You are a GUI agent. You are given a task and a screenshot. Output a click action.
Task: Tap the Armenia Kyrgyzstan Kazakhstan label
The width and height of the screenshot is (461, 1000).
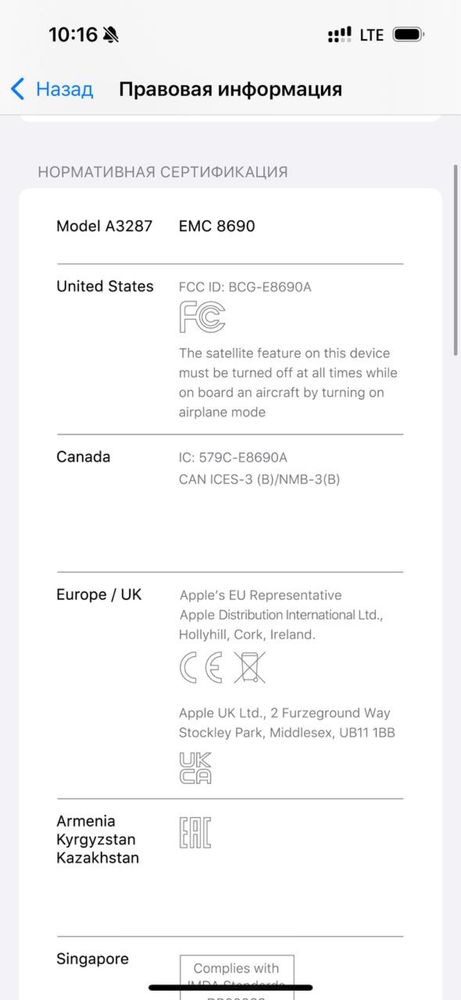tap(98, 839)
